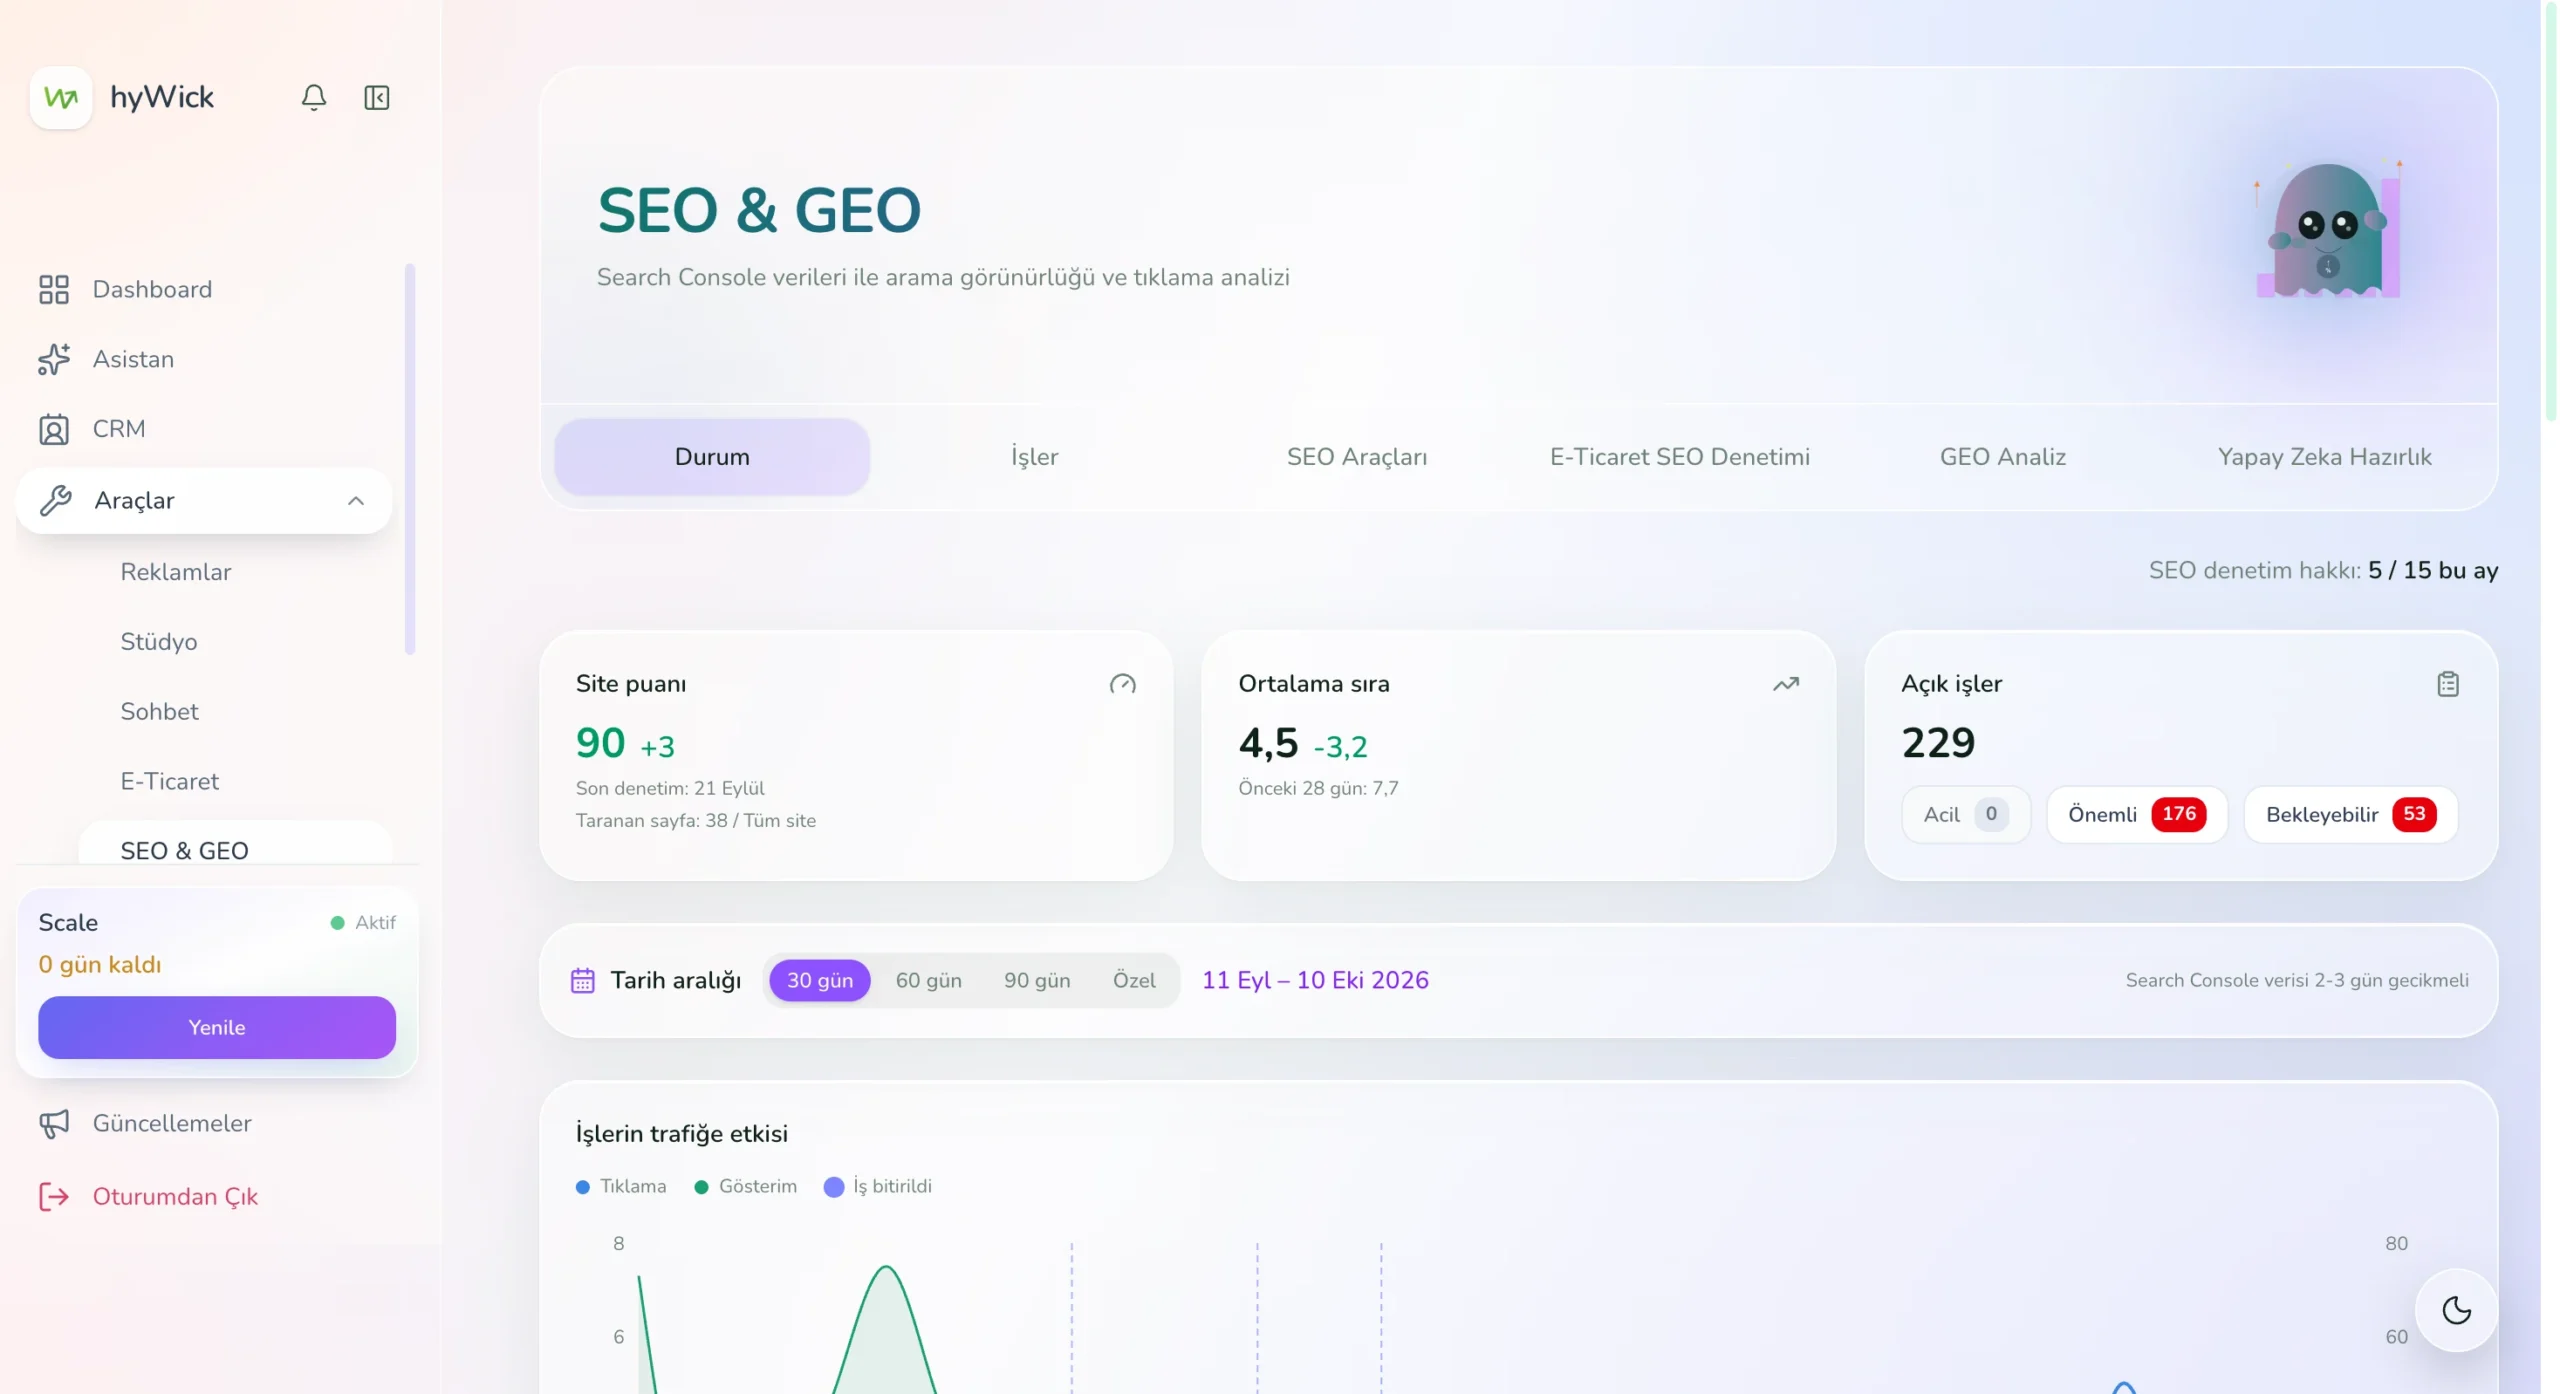Switch to the İşler tab
Image resolution: width=2560 pixels, height=1394 pixels.
(1034, 457)
